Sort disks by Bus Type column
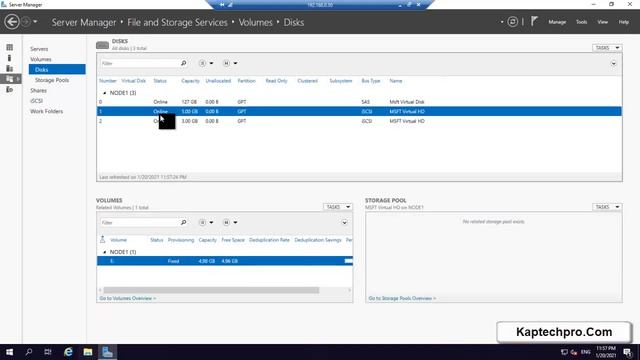The width and height of the screenshot is (640, 360). (x=371, y=81)
